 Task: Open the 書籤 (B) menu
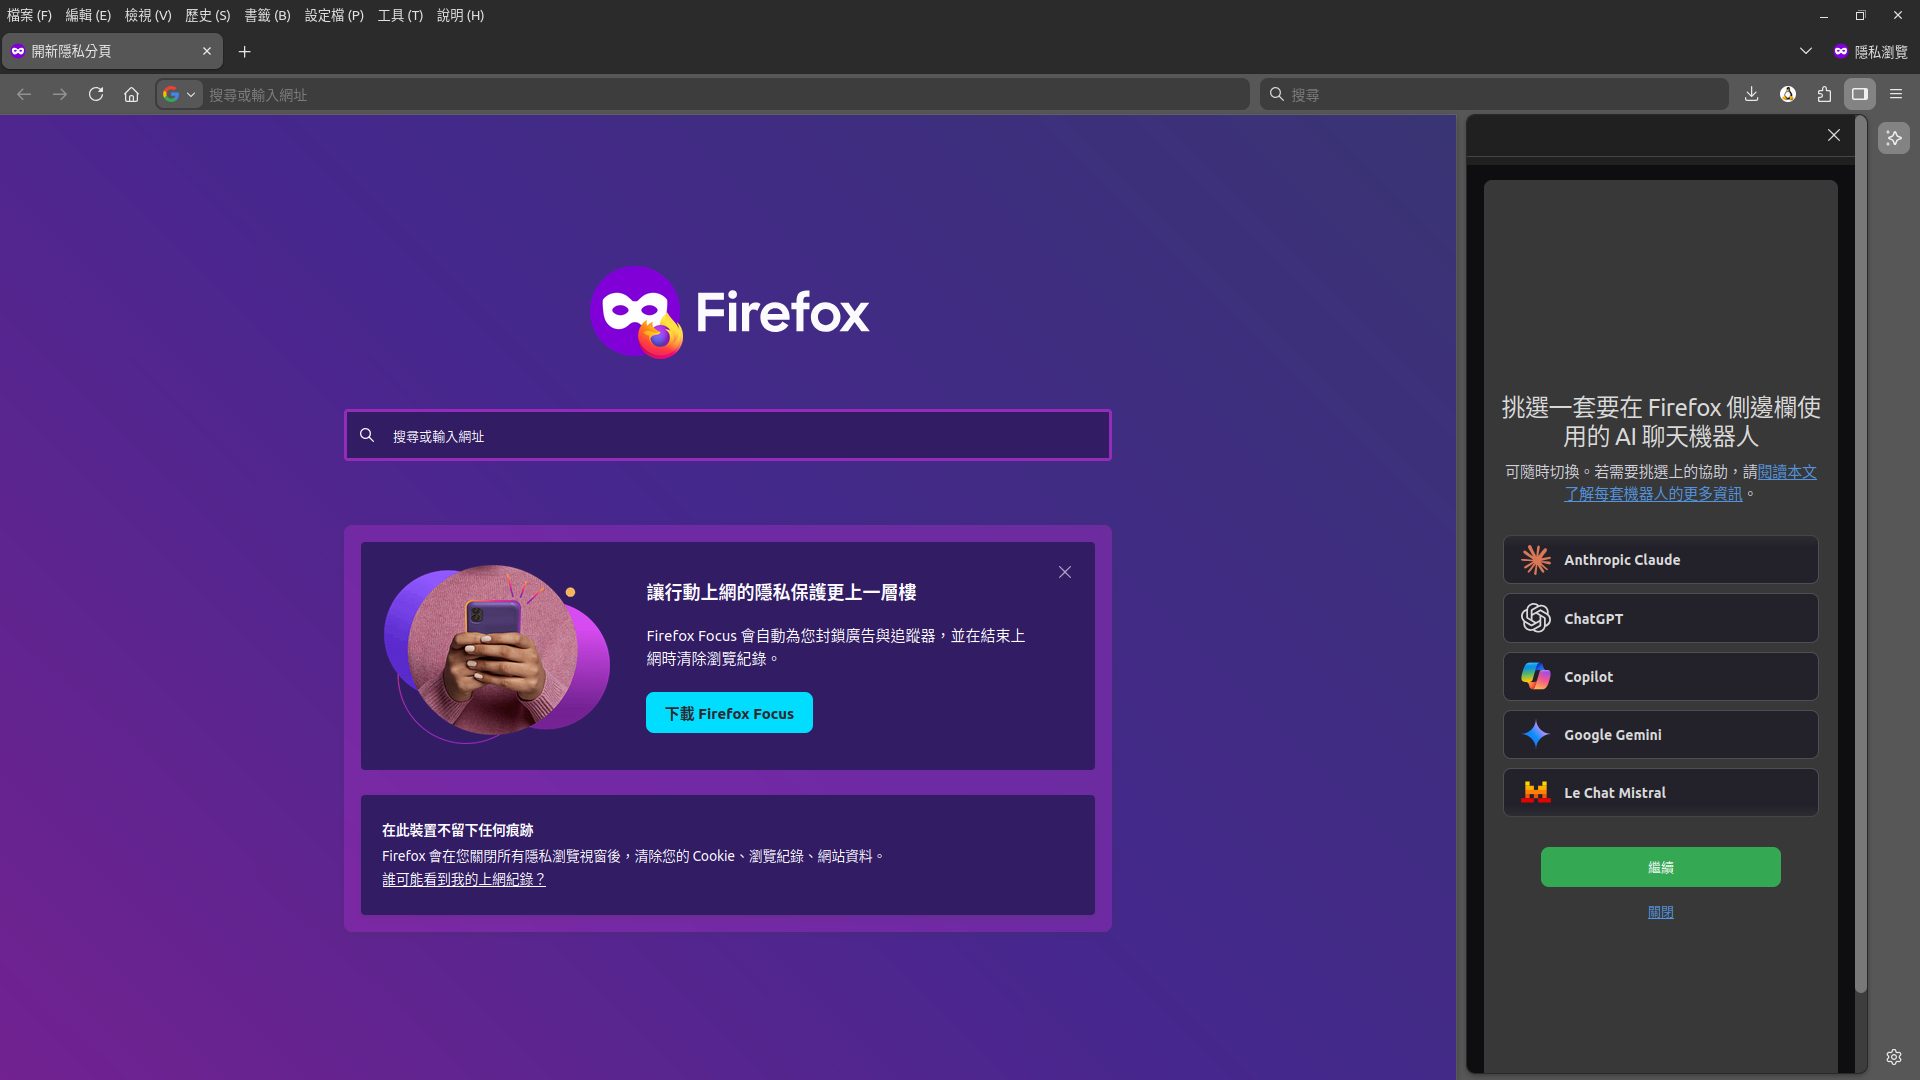[267, 15]
